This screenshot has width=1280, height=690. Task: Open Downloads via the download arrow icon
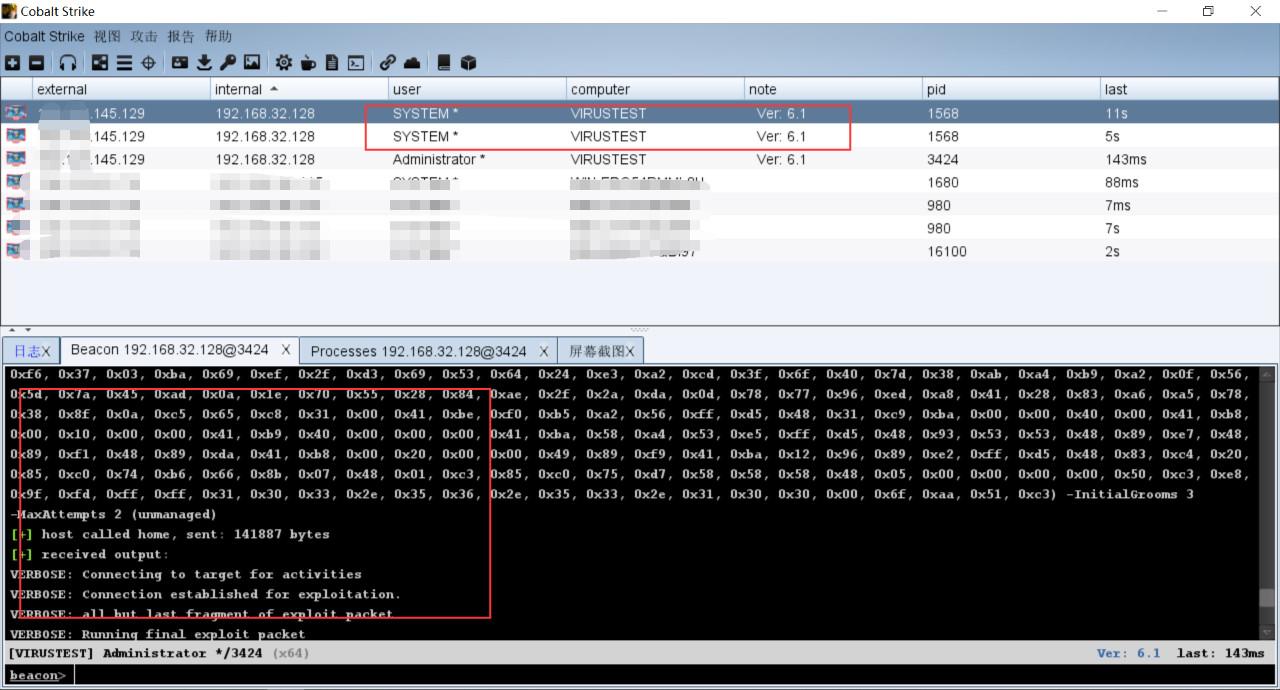(x=204, y=63)
